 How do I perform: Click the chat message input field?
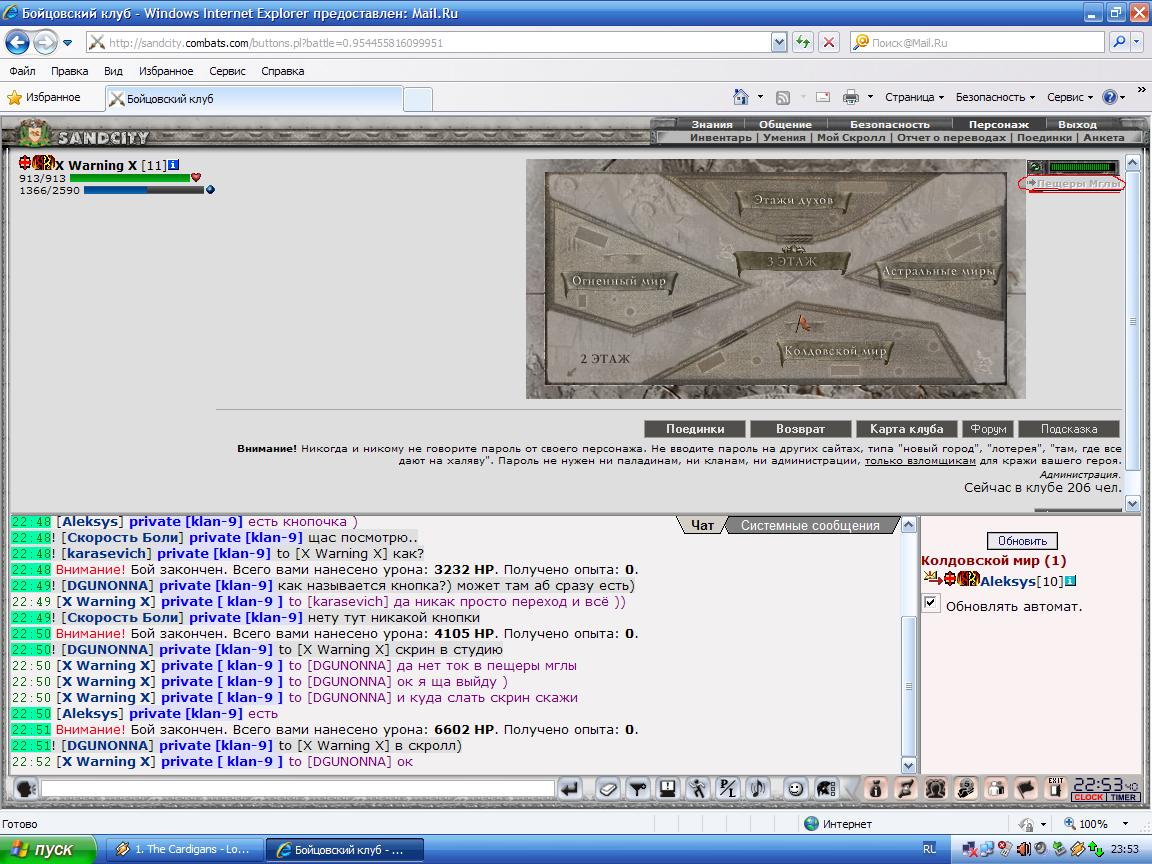(298, 789)
